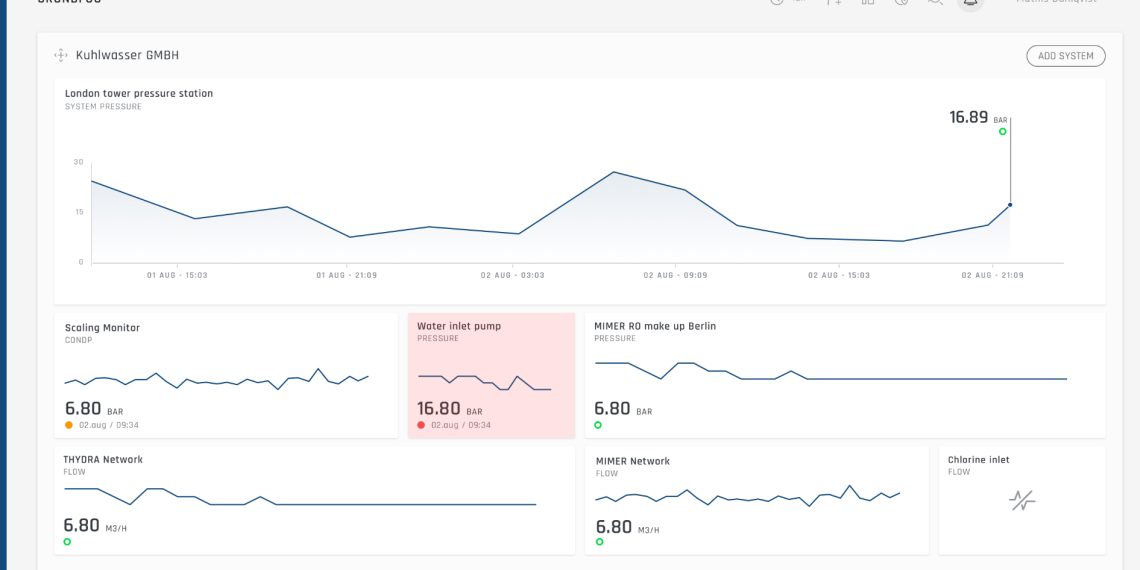Click the MIMER RO make up Berlin sparkline
The image size is (1140, 570).
(x=830, y=372)
